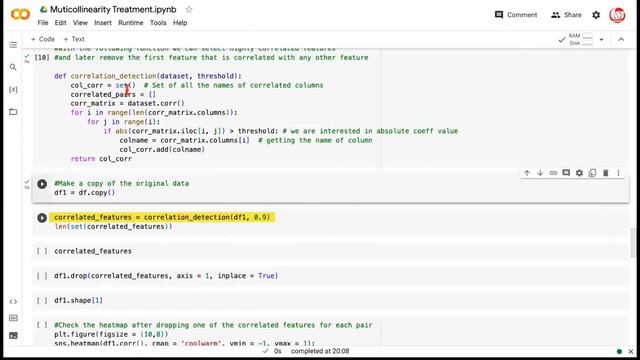This screenshot has width=640, height=360.
Task: Share the notebook
Action: point(566,15)
